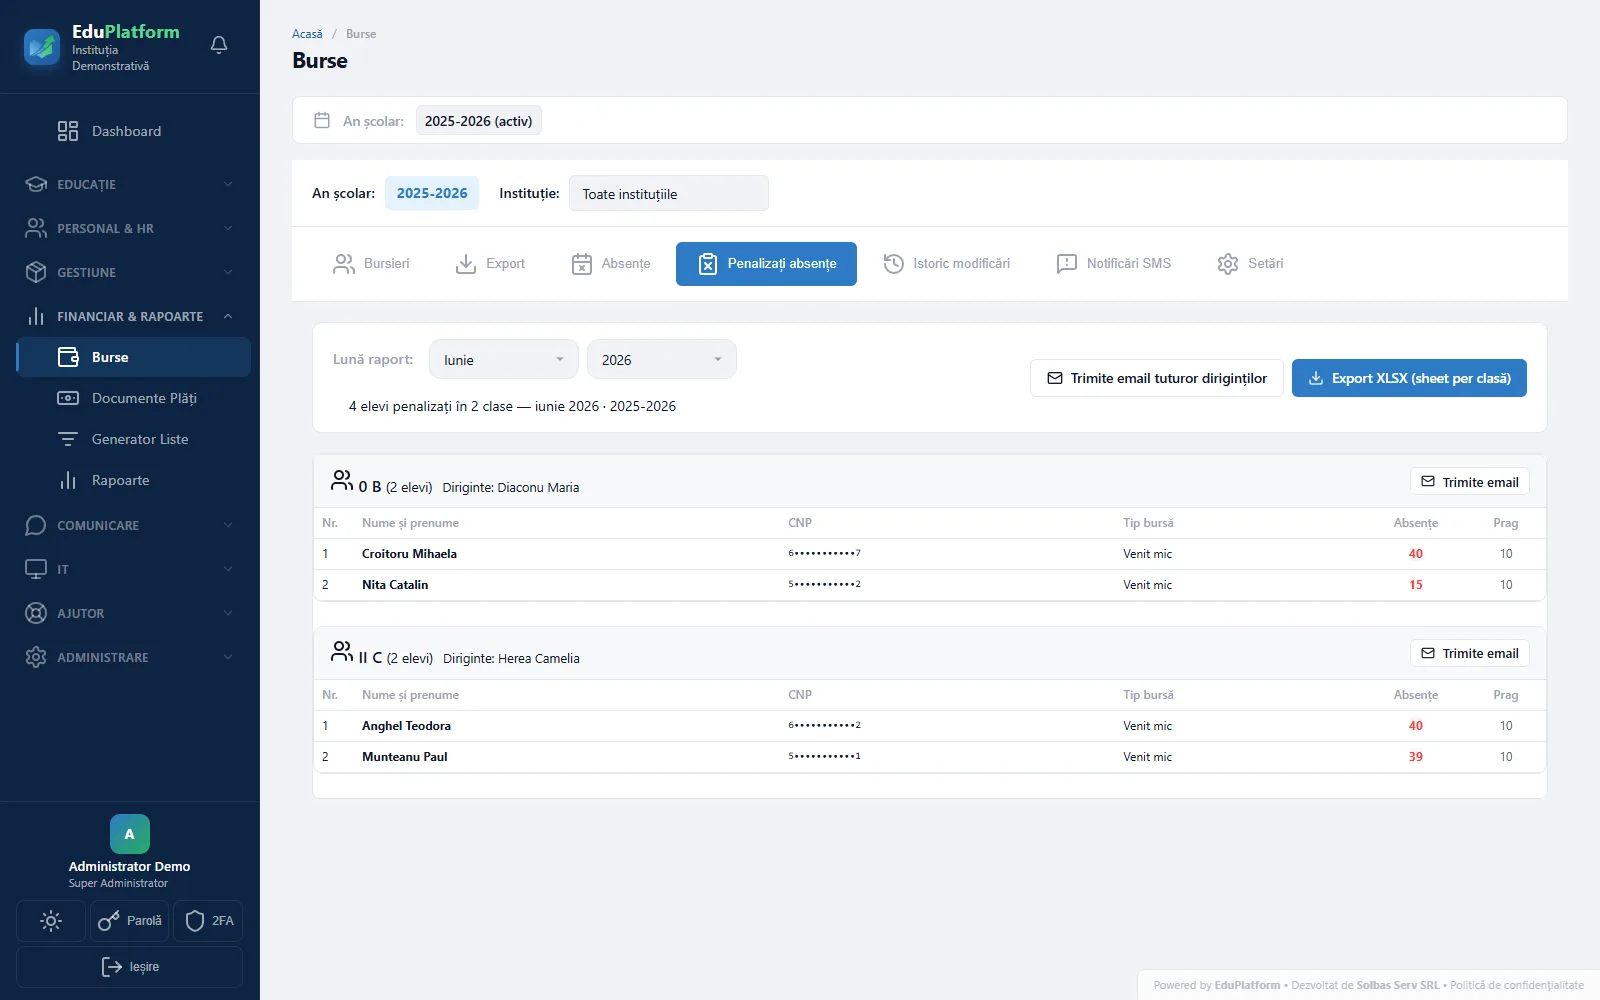Collapse the FINANCIAR & RAPOARTE section
The image size is (1600, 1000).
(x=130, y=316)
